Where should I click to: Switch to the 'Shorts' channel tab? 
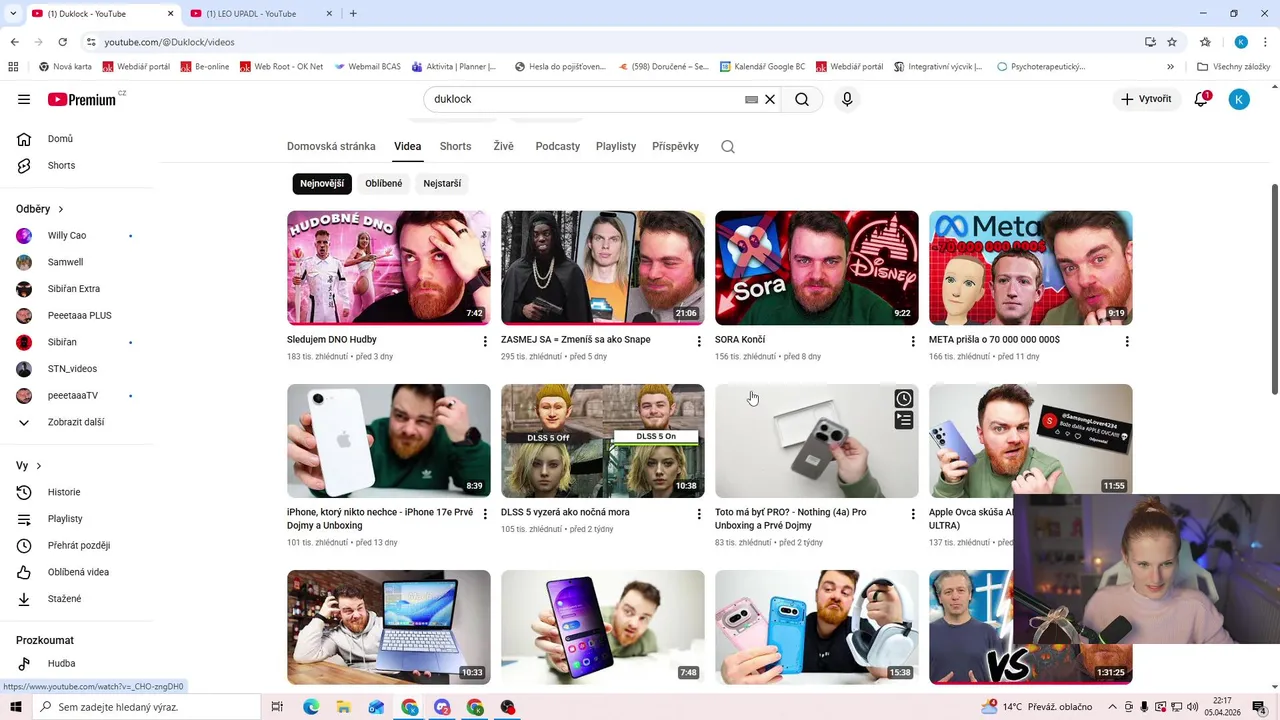tap(455, 146)
